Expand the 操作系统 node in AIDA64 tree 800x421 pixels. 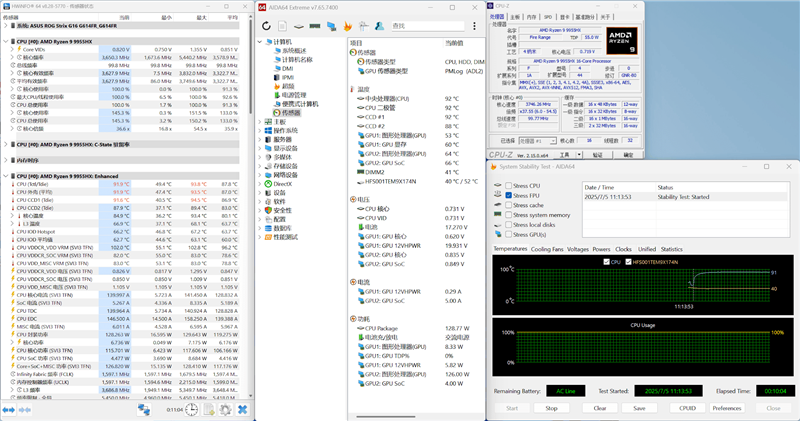coord(260,131)
